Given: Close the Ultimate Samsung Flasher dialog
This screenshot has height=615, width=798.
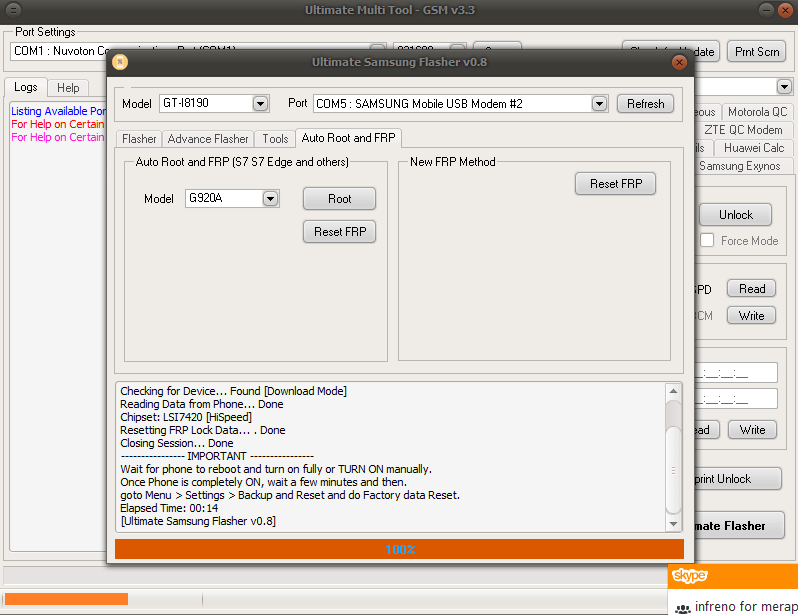Looking at the screenshot, I should (679, 62).
